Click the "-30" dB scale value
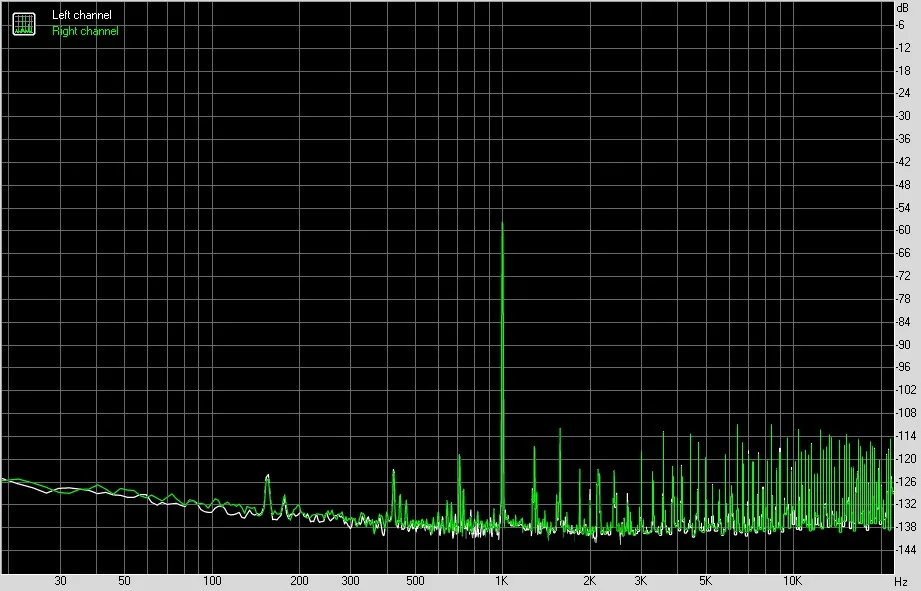This screenshot has height=591, width=921. point(903,116)
